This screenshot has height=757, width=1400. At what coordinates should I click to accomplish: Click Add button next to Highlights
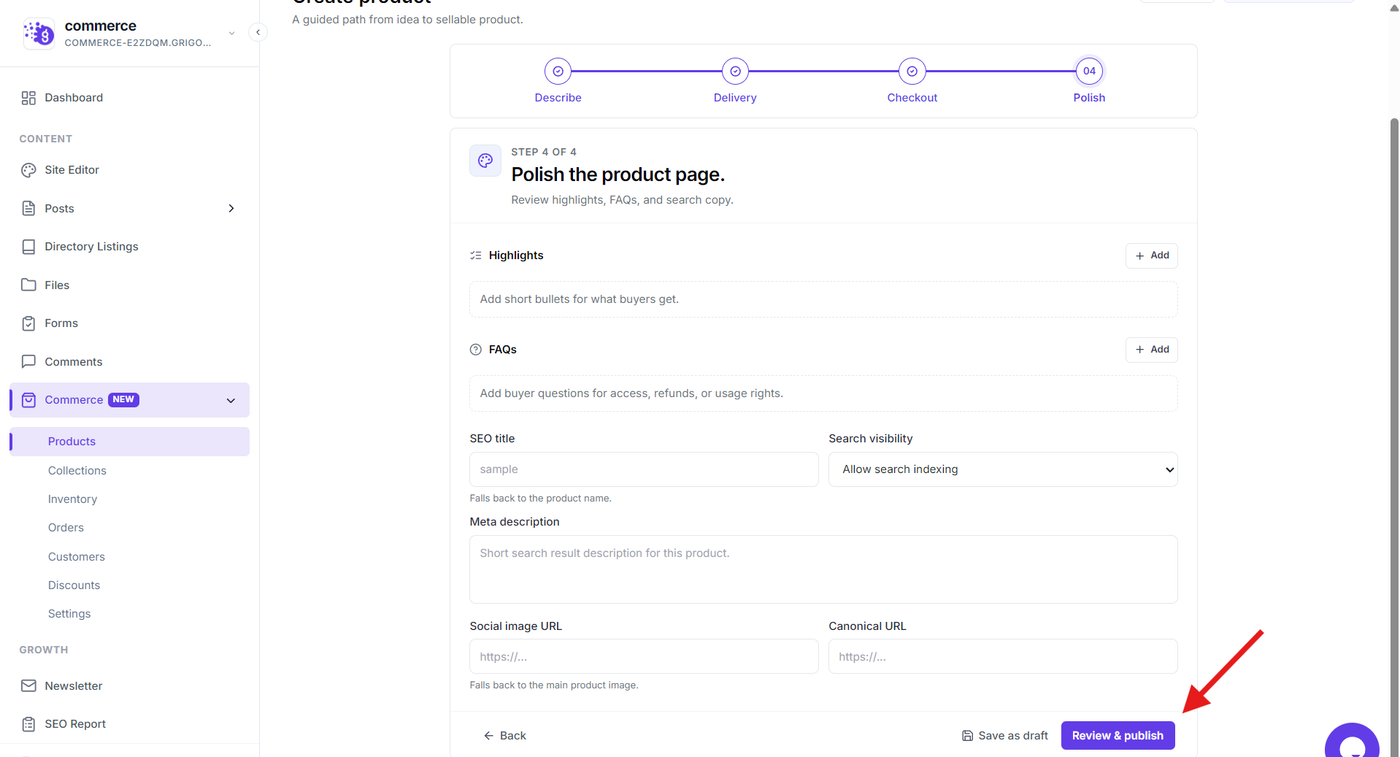click(1152, 256)
